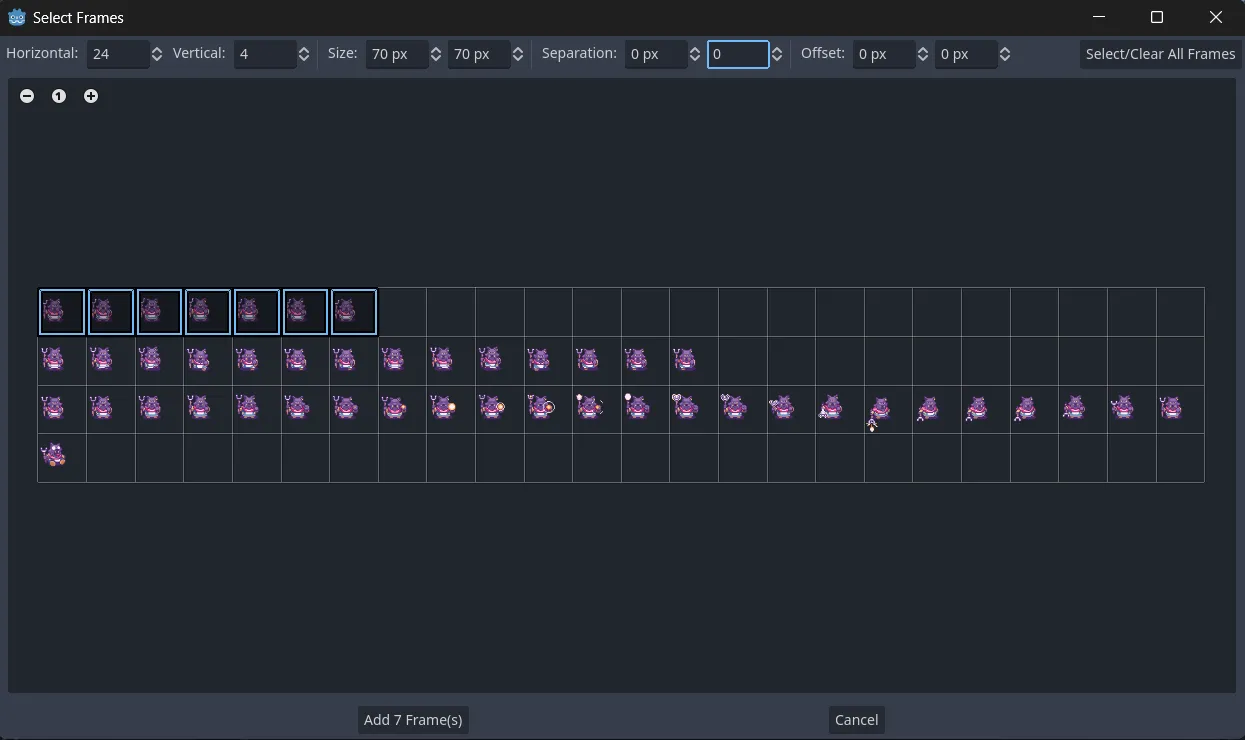The height and width of the screenshot is (740, 1245).
Task: Click the zoom in plus icon
Action: pos(91,96)
